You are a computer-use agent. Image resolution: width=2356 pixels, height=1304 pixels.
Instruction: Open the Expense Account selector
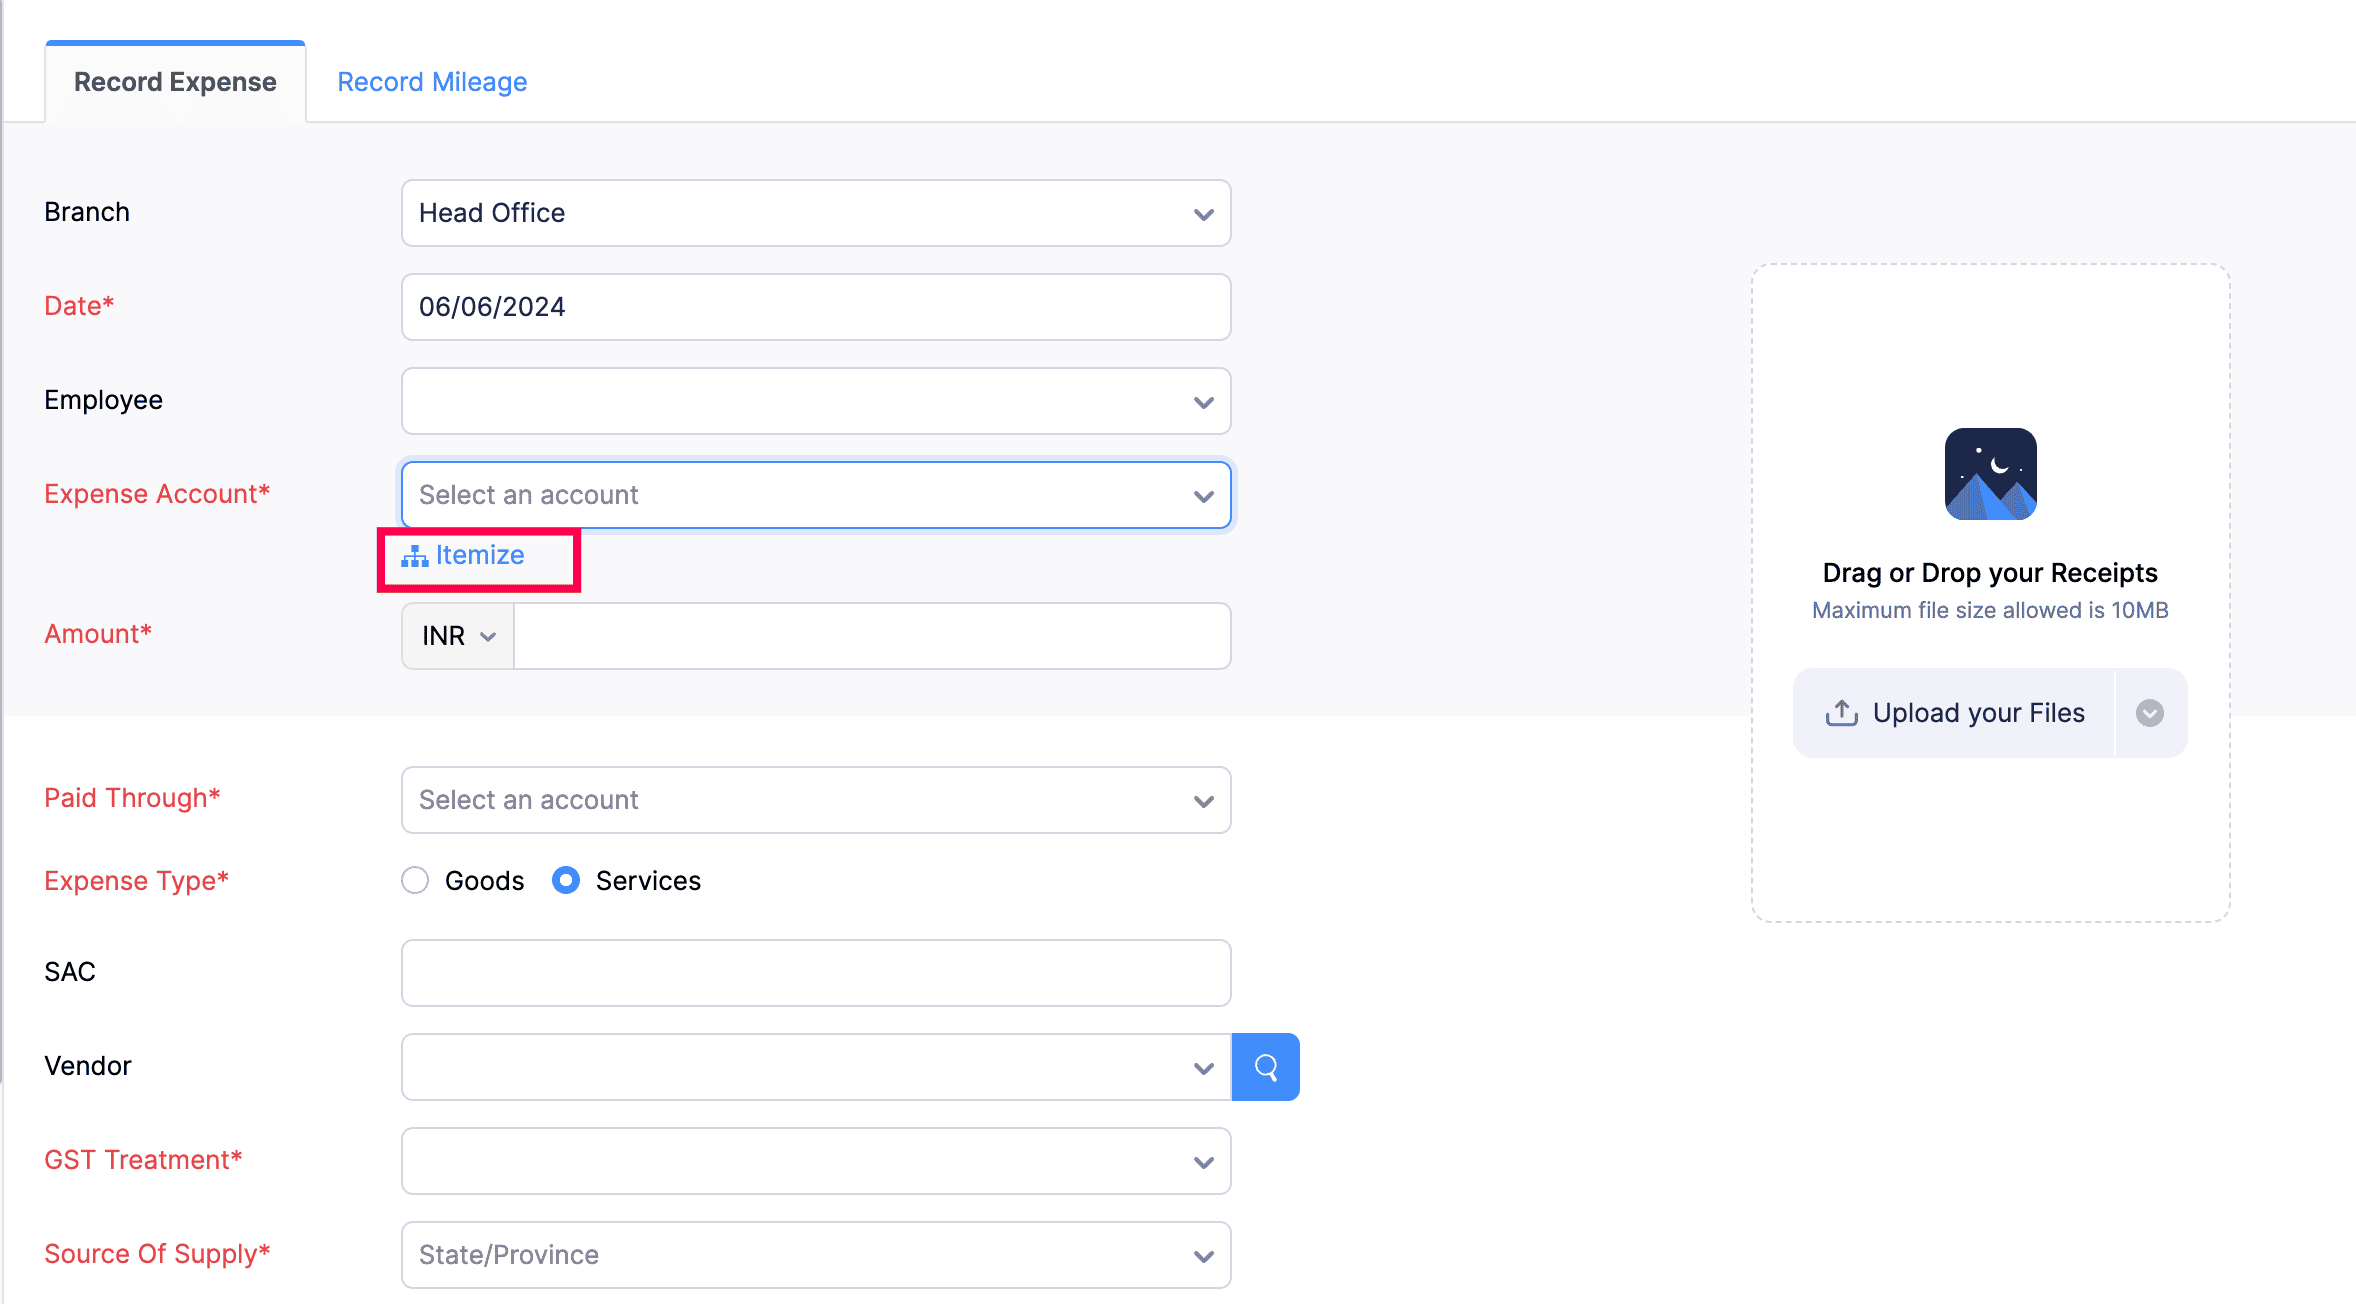815,494
